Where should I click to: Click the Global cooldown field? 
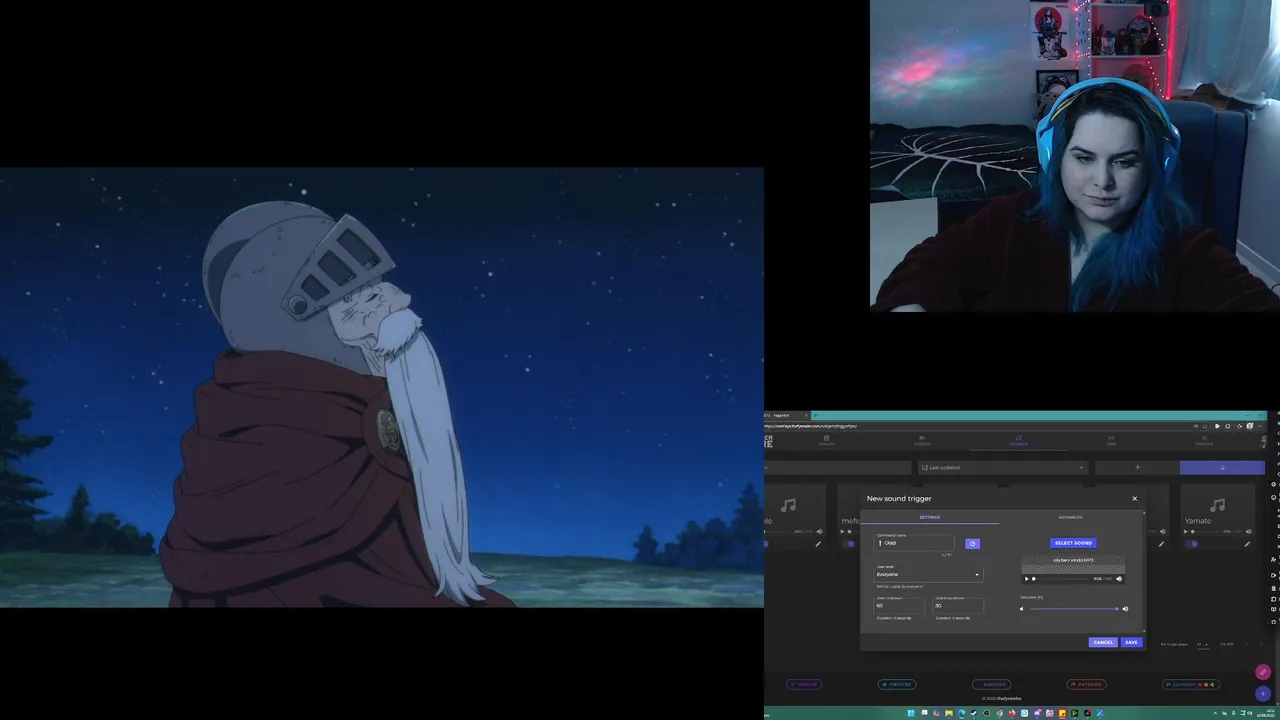pos(958,606)
